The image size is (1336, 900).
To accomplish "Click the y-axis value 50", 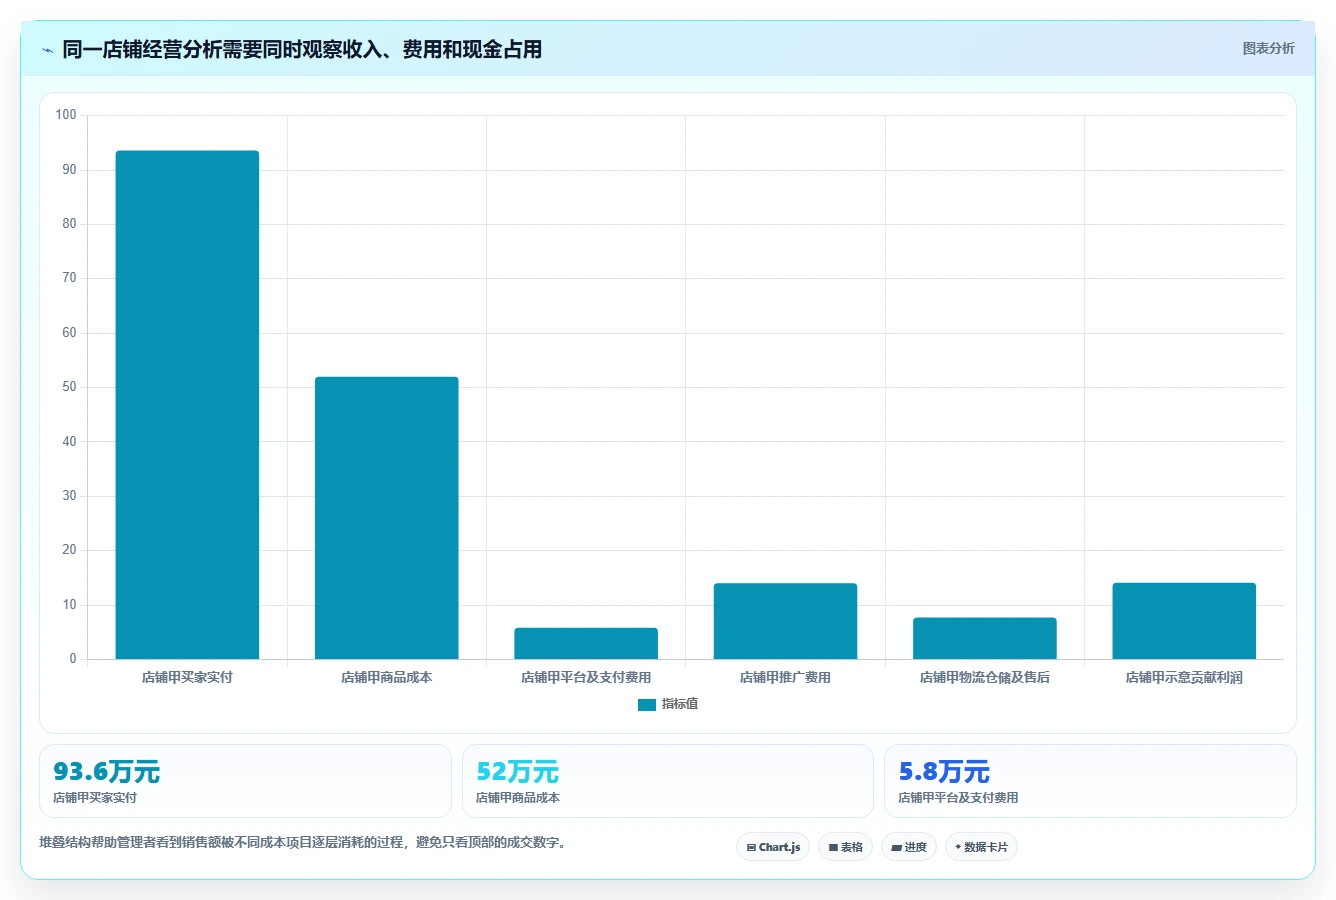I will click(x=69, y=387).
